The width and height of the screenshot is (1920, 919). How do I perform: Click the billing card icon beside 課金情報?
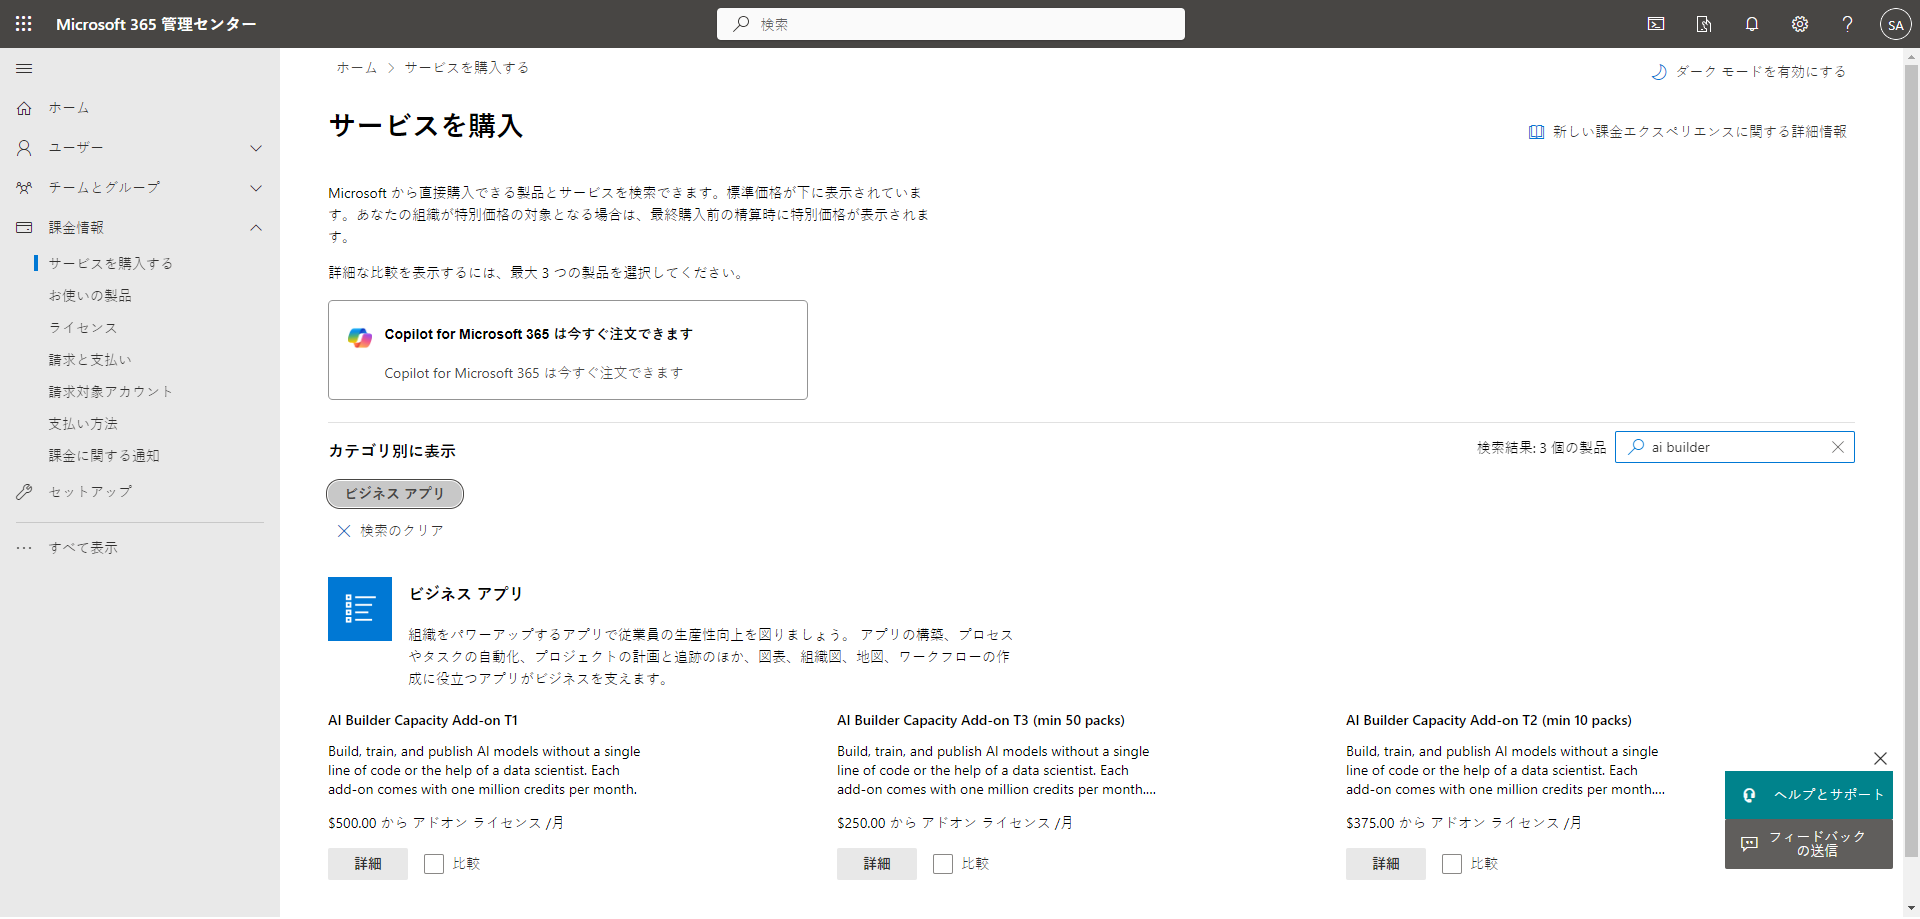click(24, 228)
